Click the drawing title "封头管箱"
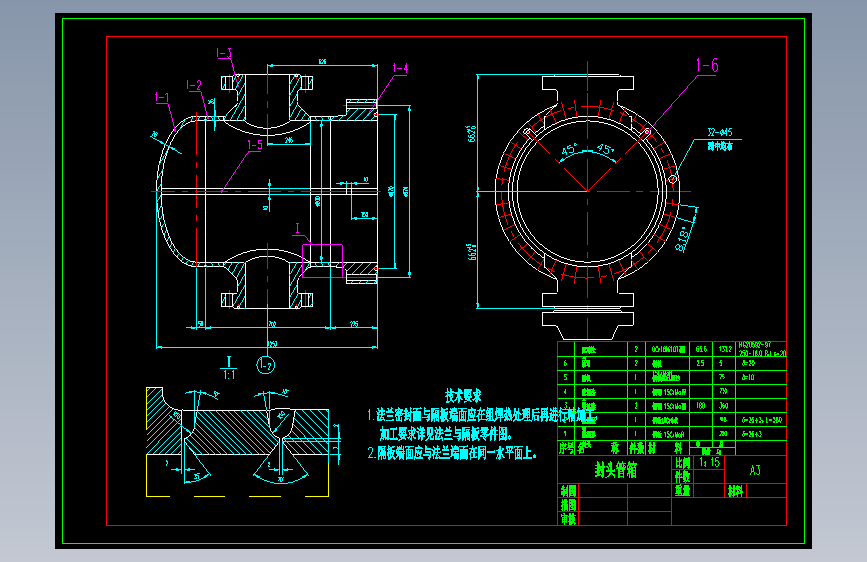The image size is (867, 562). [x=615, y=470]
